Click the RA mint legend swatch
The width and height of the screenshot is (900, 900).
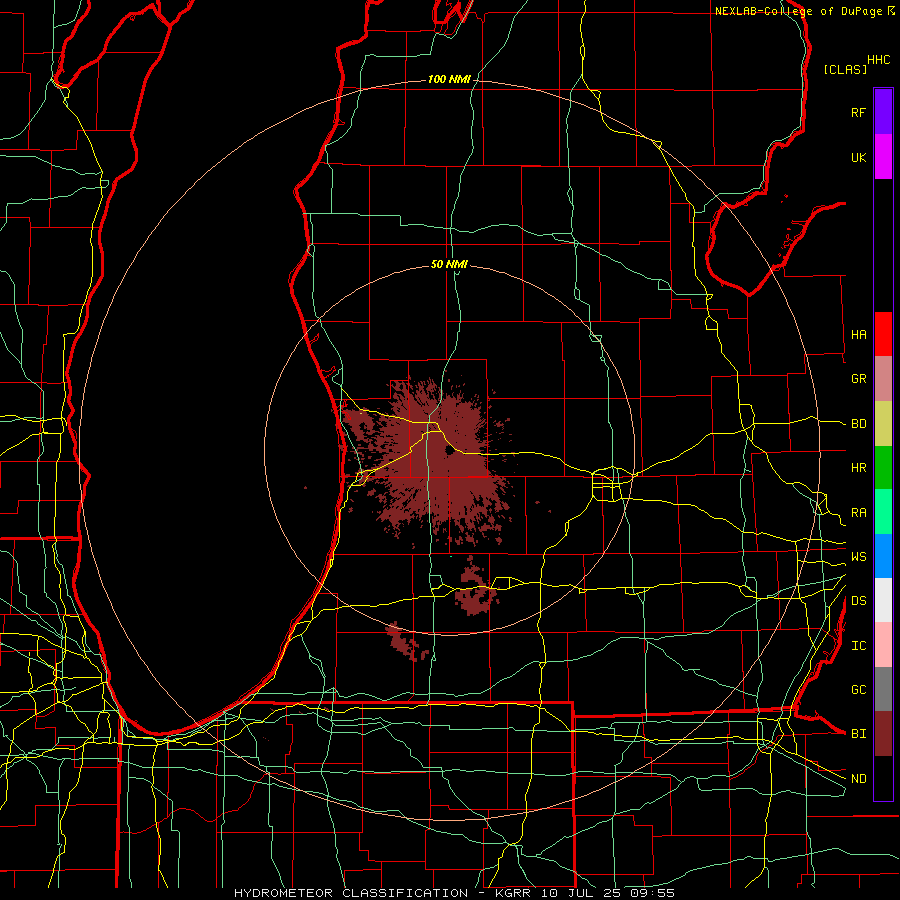[x=883, y=512]
